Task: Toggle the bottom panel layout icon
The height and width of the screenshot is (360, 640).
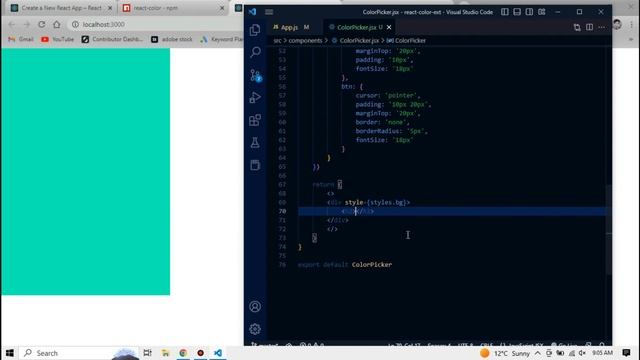Action: 517,12
